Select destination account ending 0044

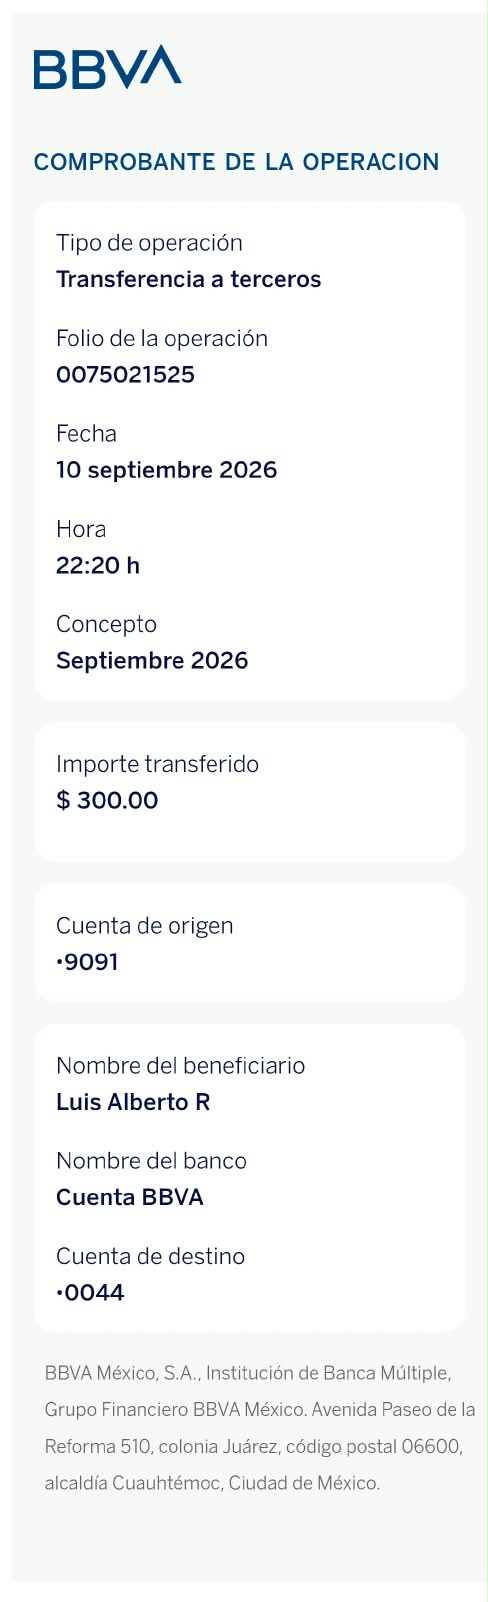click(x=90, y=1293)
